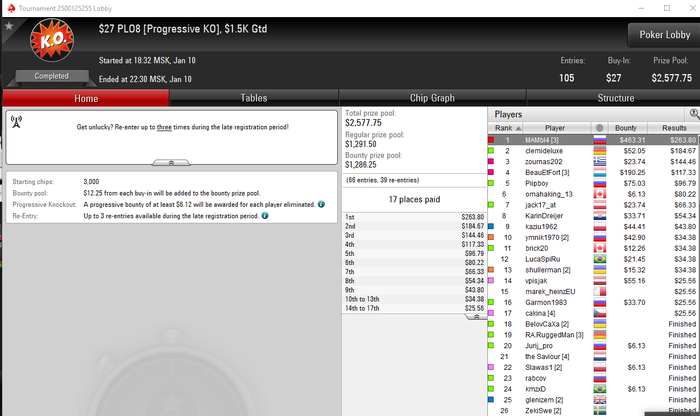Click the Completed status button
Screen dimensions: 700x416
(x=52, y=76)
